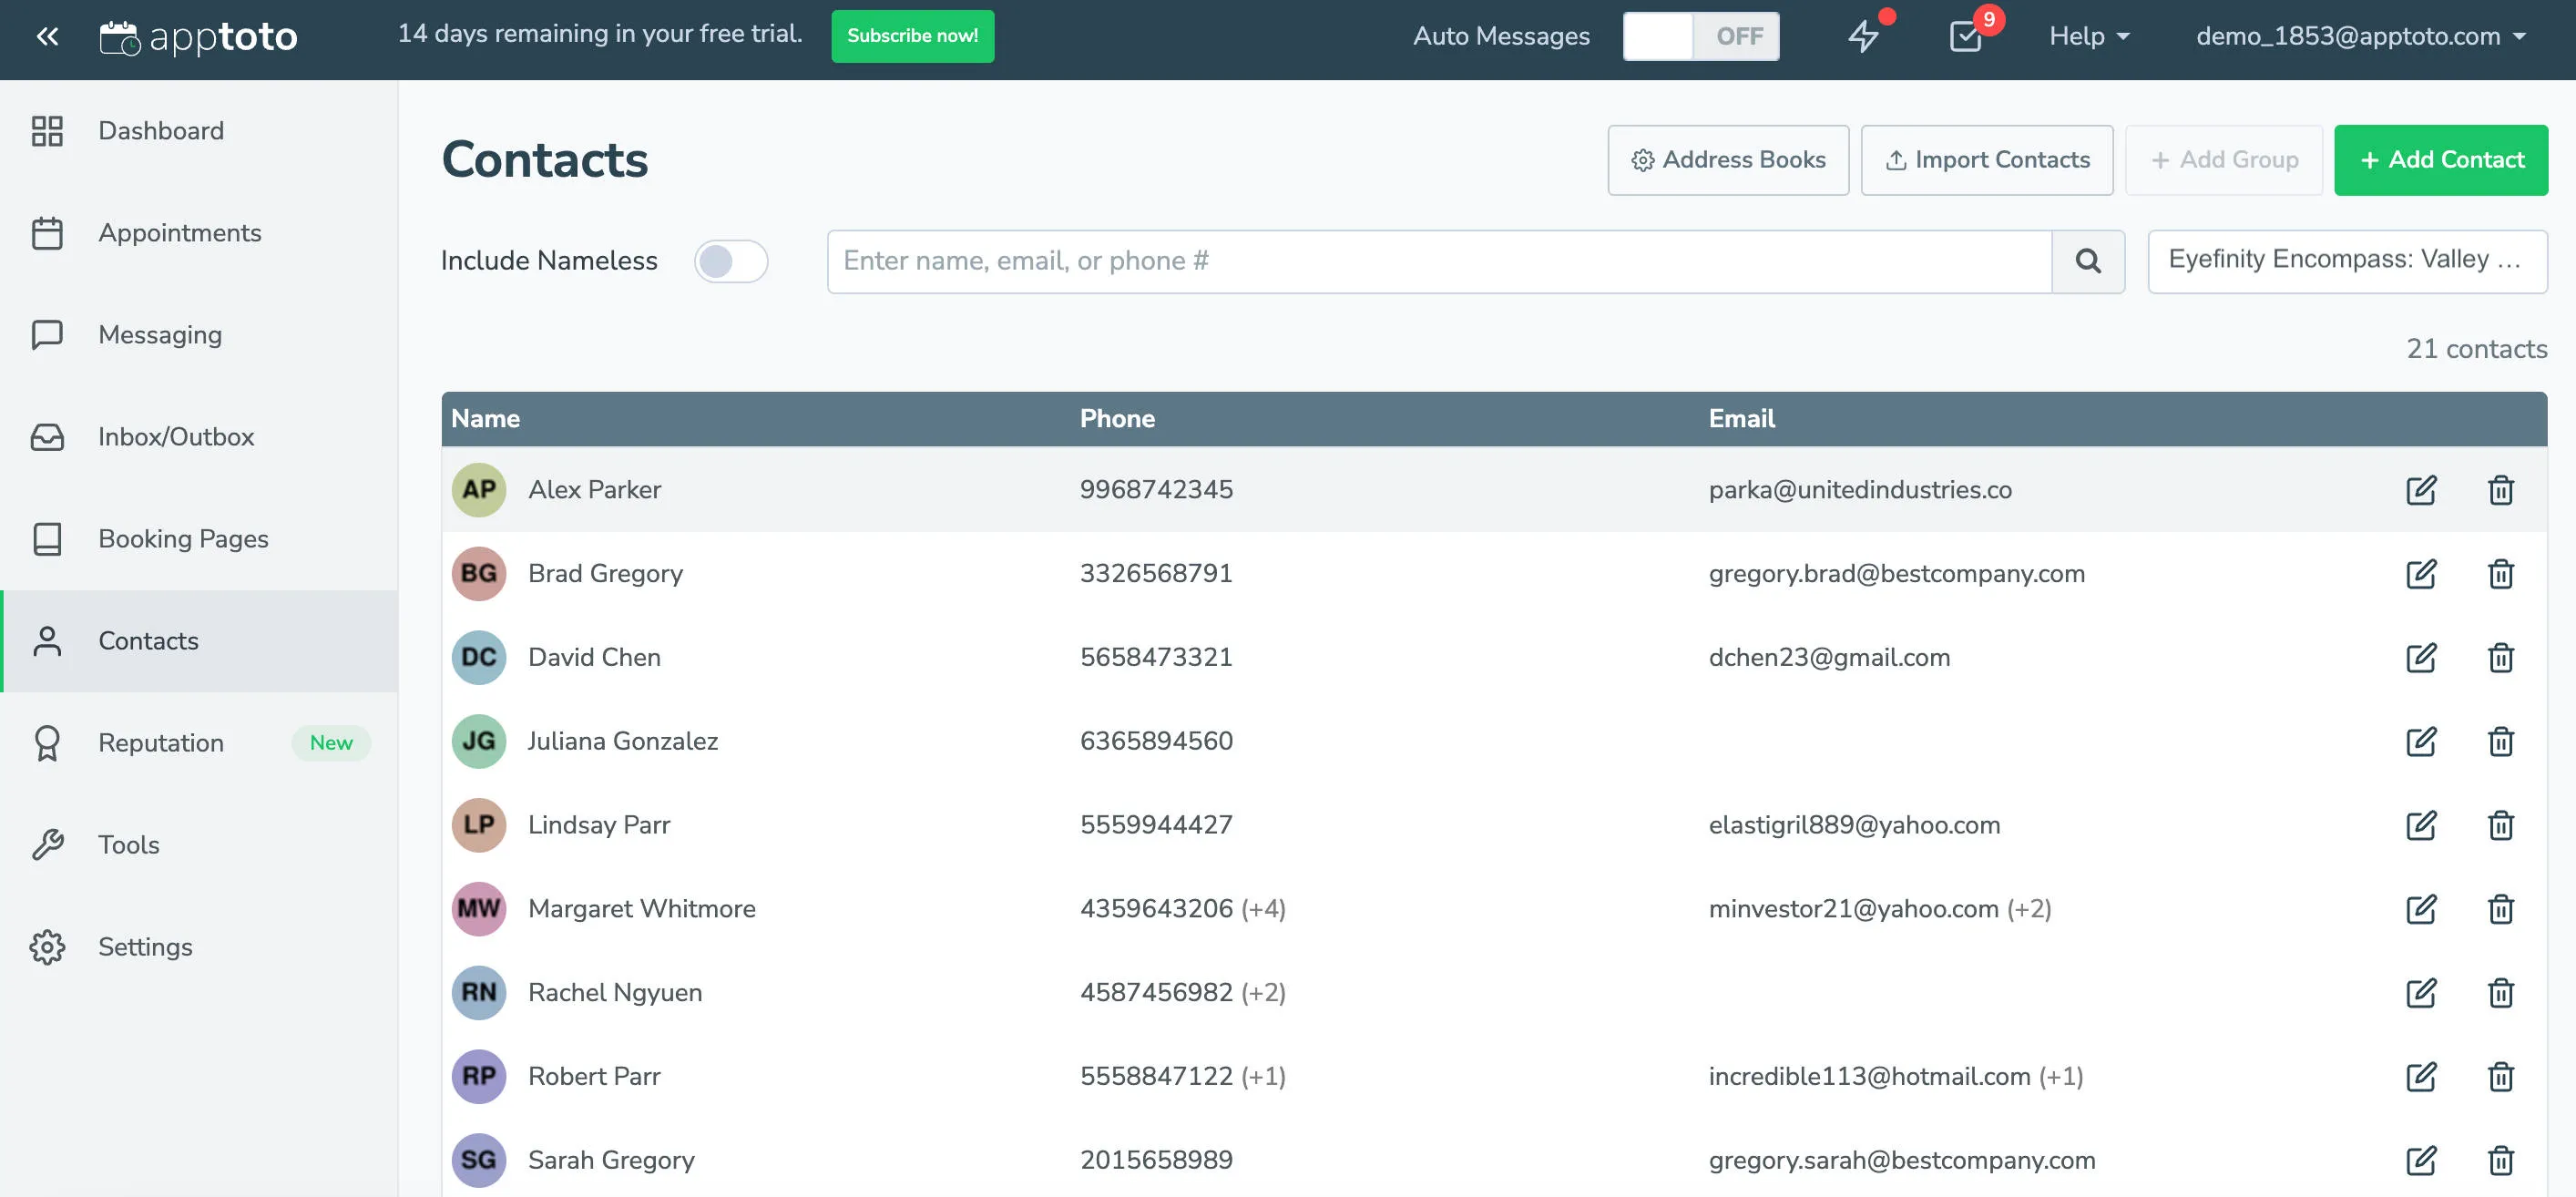Click the Tools wrench icon
Screen dimensions: 2576x1197
click(x=47, y=844)
